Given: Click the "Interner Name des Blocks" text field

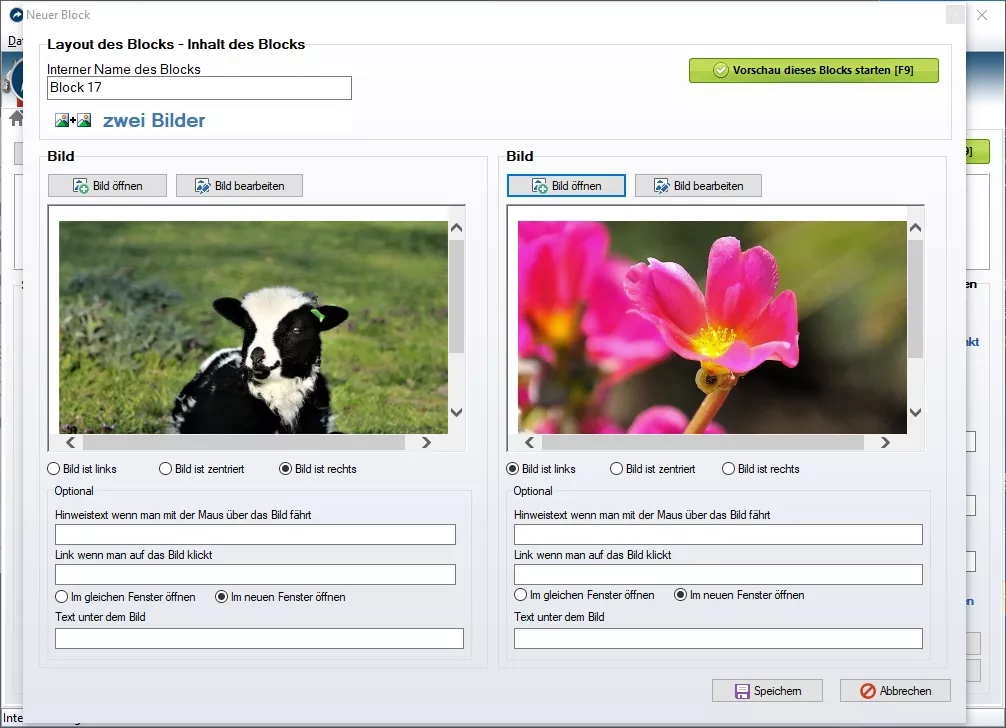Looking at the screenshot, I should point(199,88).
